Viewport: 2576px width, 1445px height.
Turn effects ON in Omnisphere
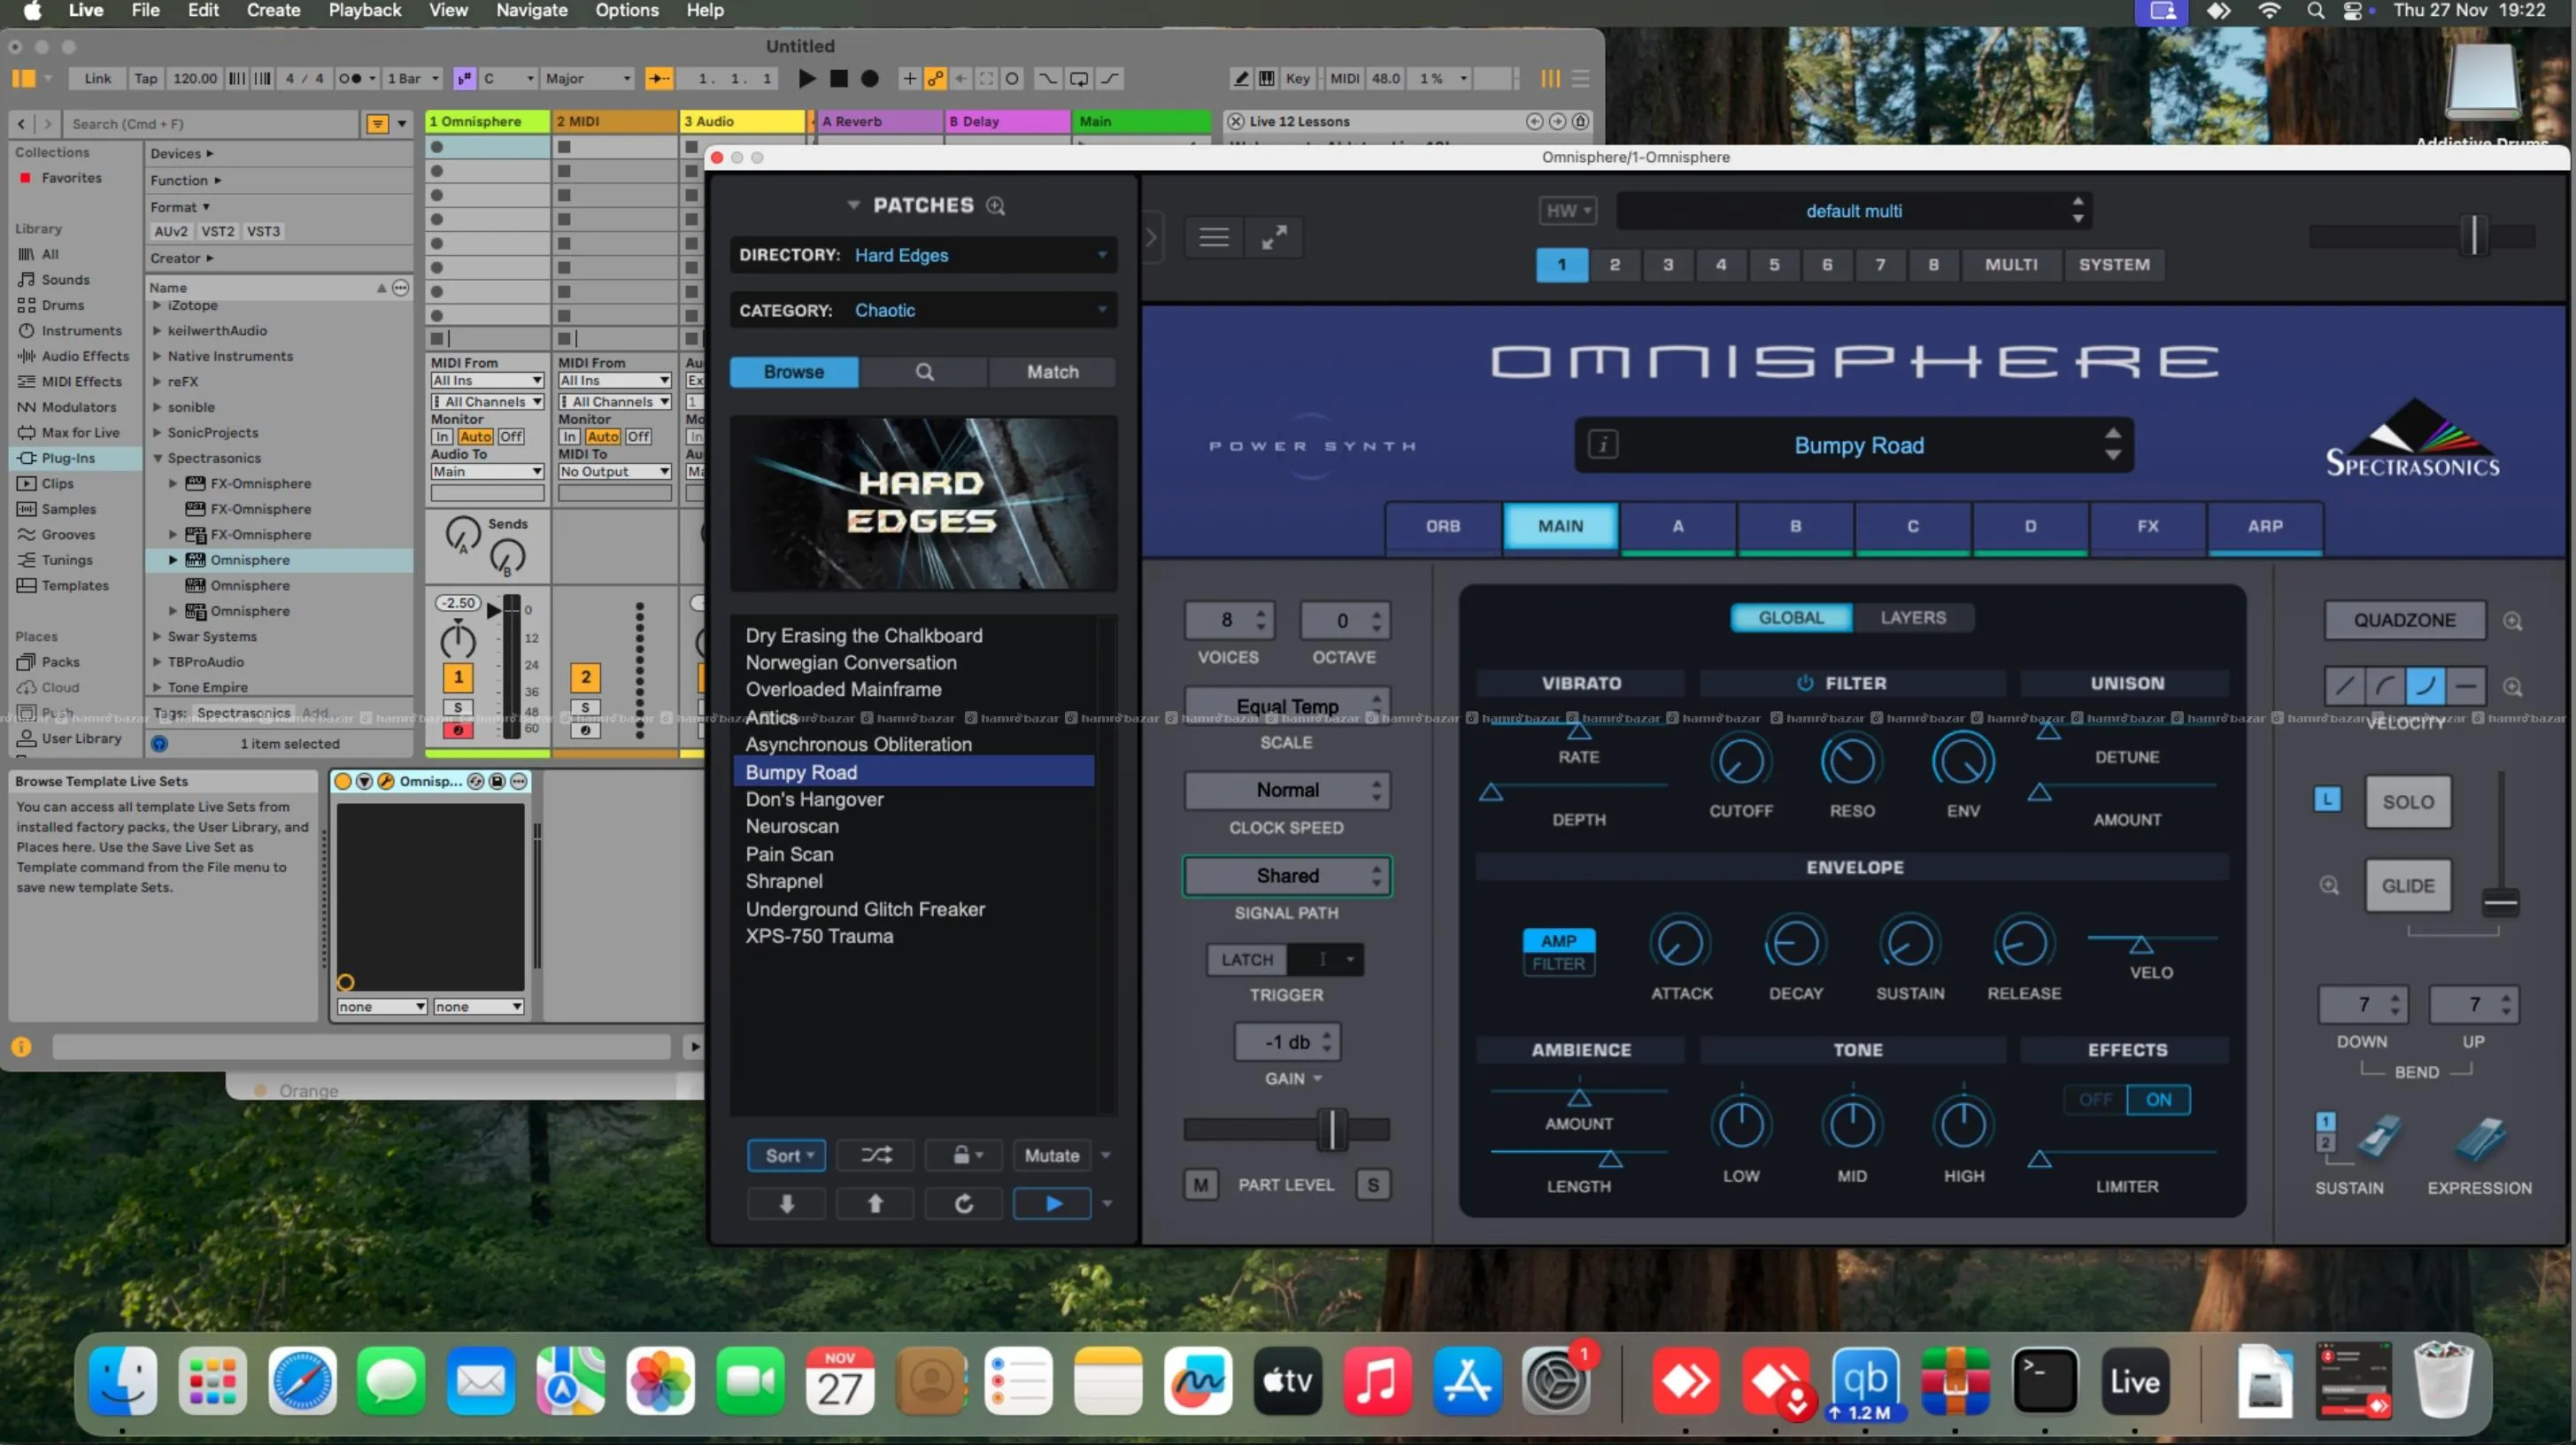point(2158,1100)
